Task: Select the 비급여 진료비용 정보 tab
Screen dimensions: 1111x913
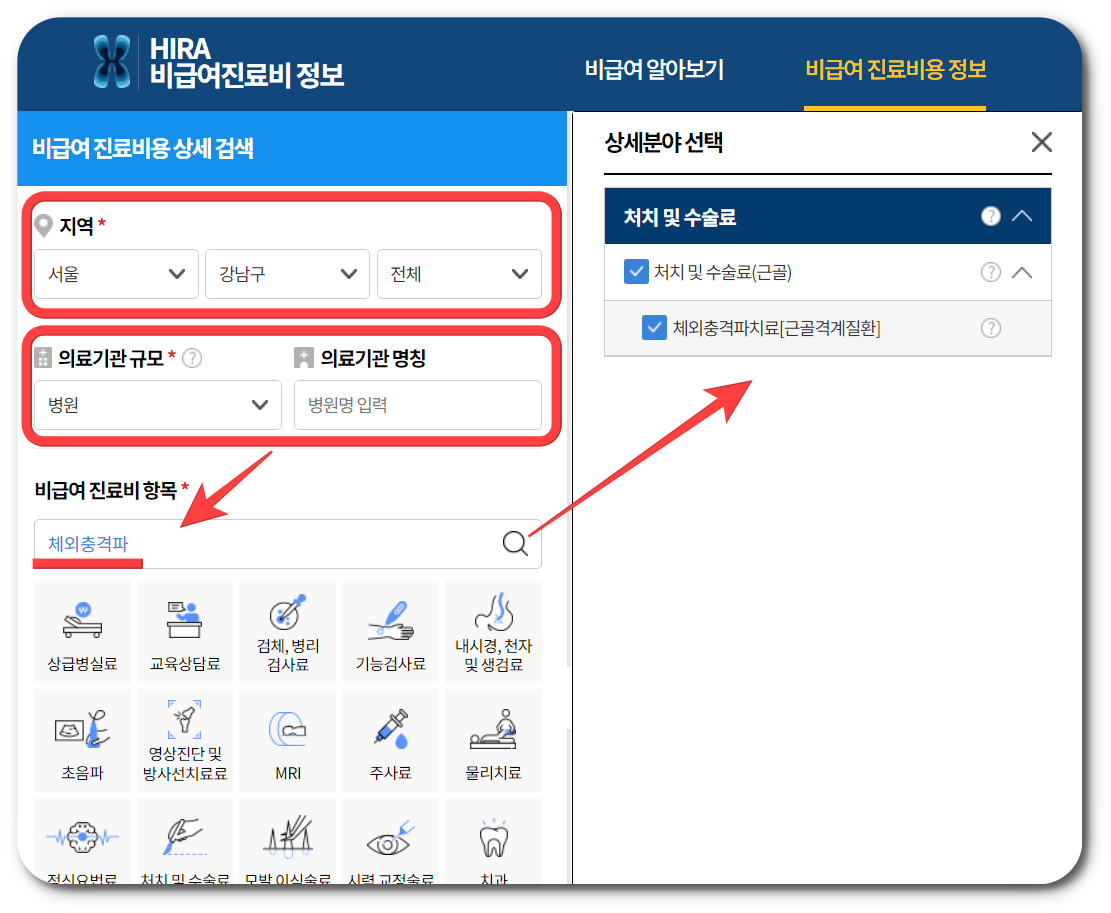Action: (894, 69)
